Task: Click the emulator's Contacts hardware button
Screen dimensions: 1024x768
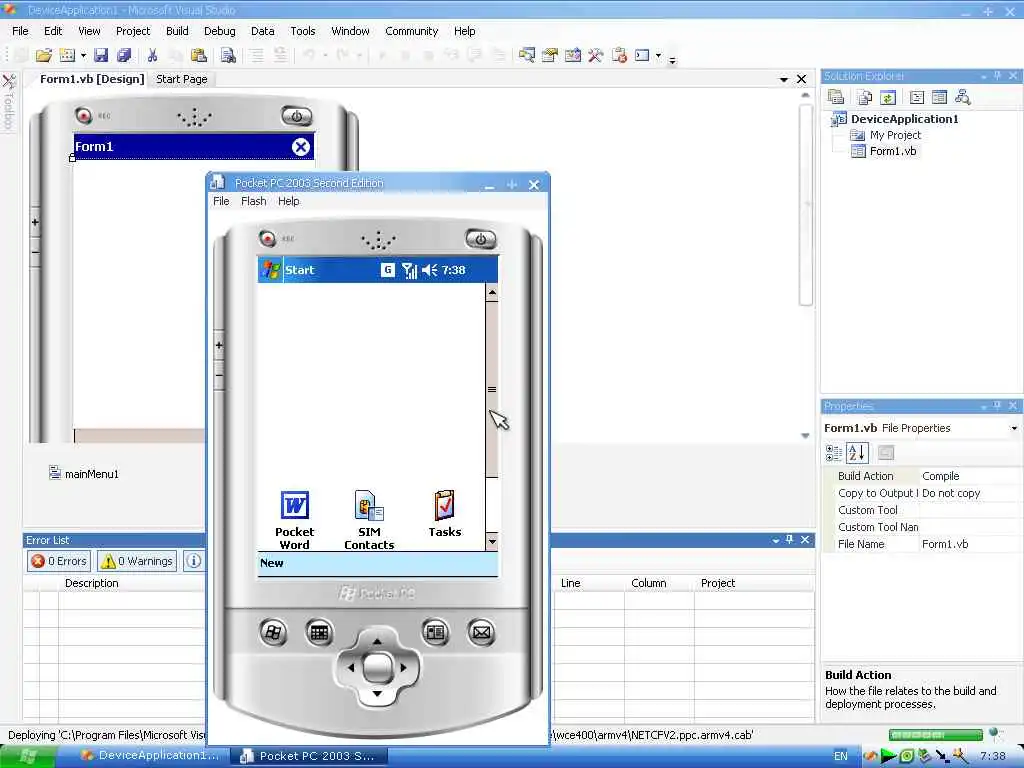Action: tap(435, 632)
